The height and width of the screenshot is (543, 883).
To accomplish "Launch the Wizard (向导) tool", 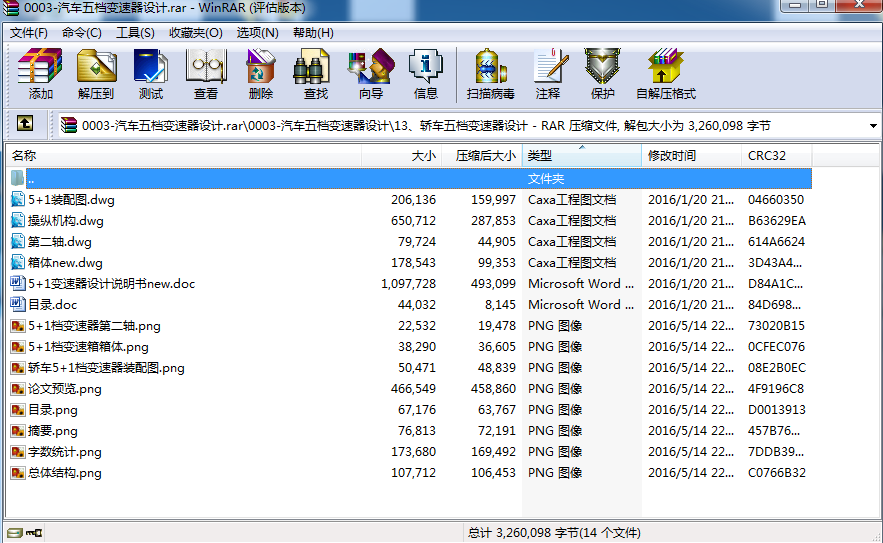I will point(371,74).
